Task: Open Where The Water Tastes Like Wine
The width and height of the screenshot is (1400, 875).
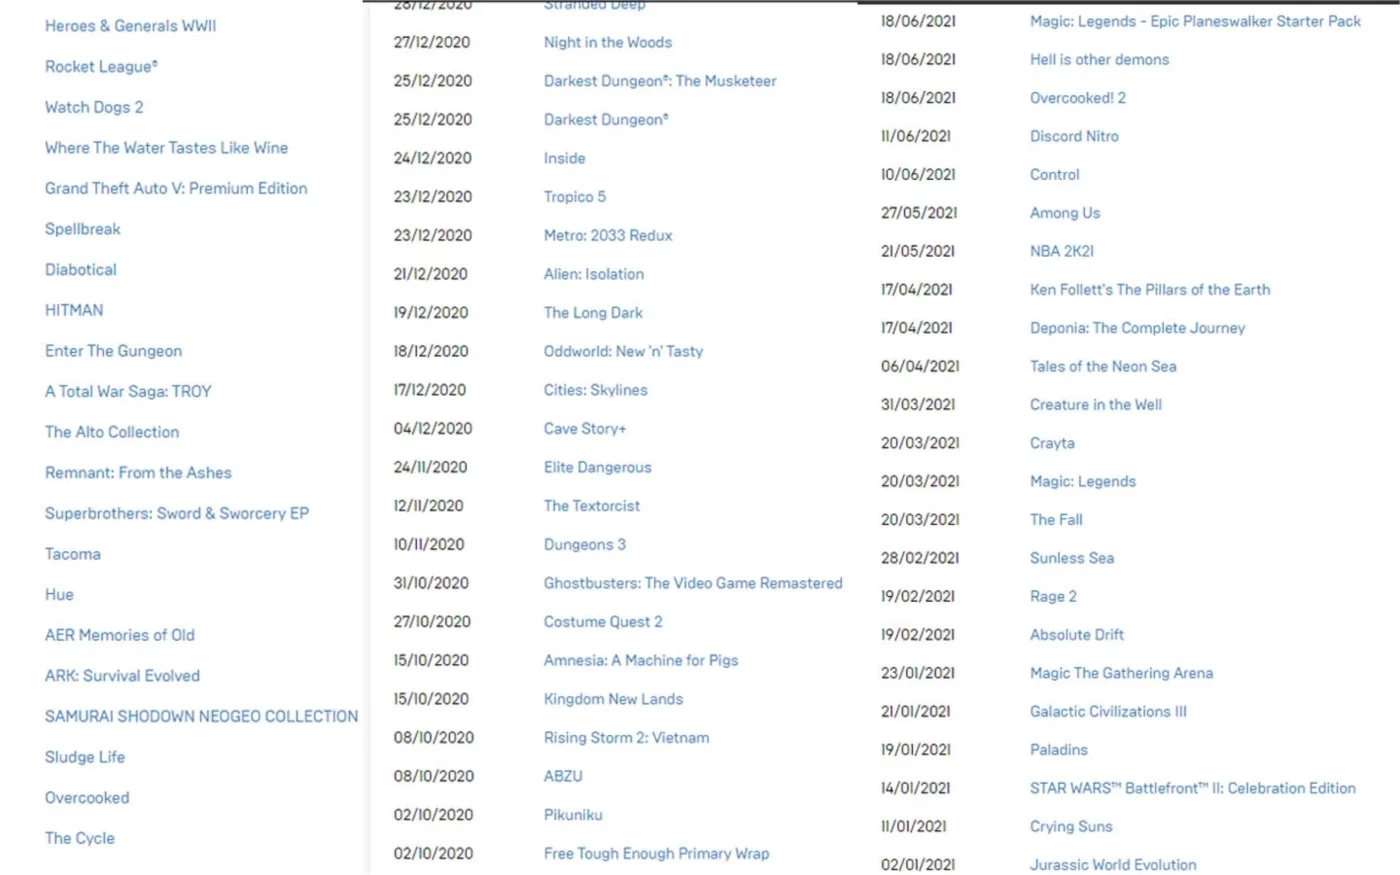Action: click(166, 148)
